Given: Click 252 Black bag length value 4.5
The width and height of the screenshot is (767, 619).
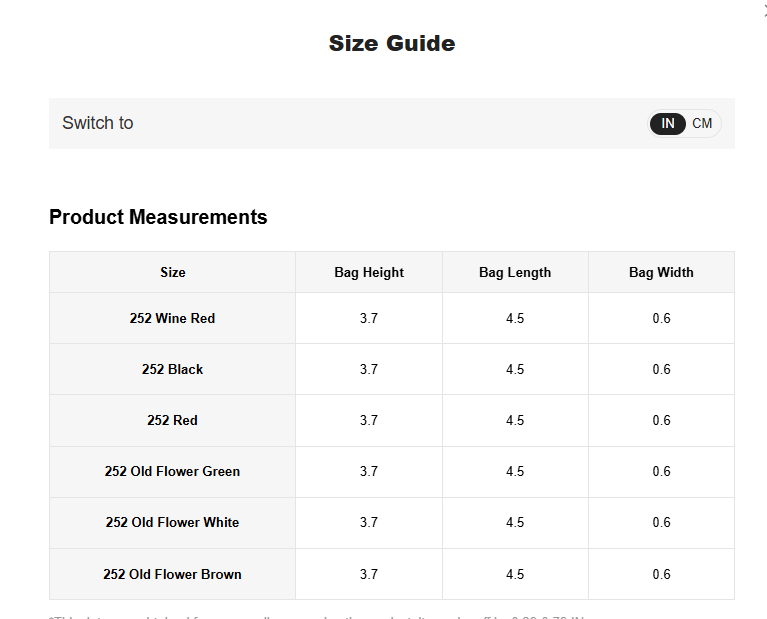Looking at the screenshot, I should tap(515, 369).
